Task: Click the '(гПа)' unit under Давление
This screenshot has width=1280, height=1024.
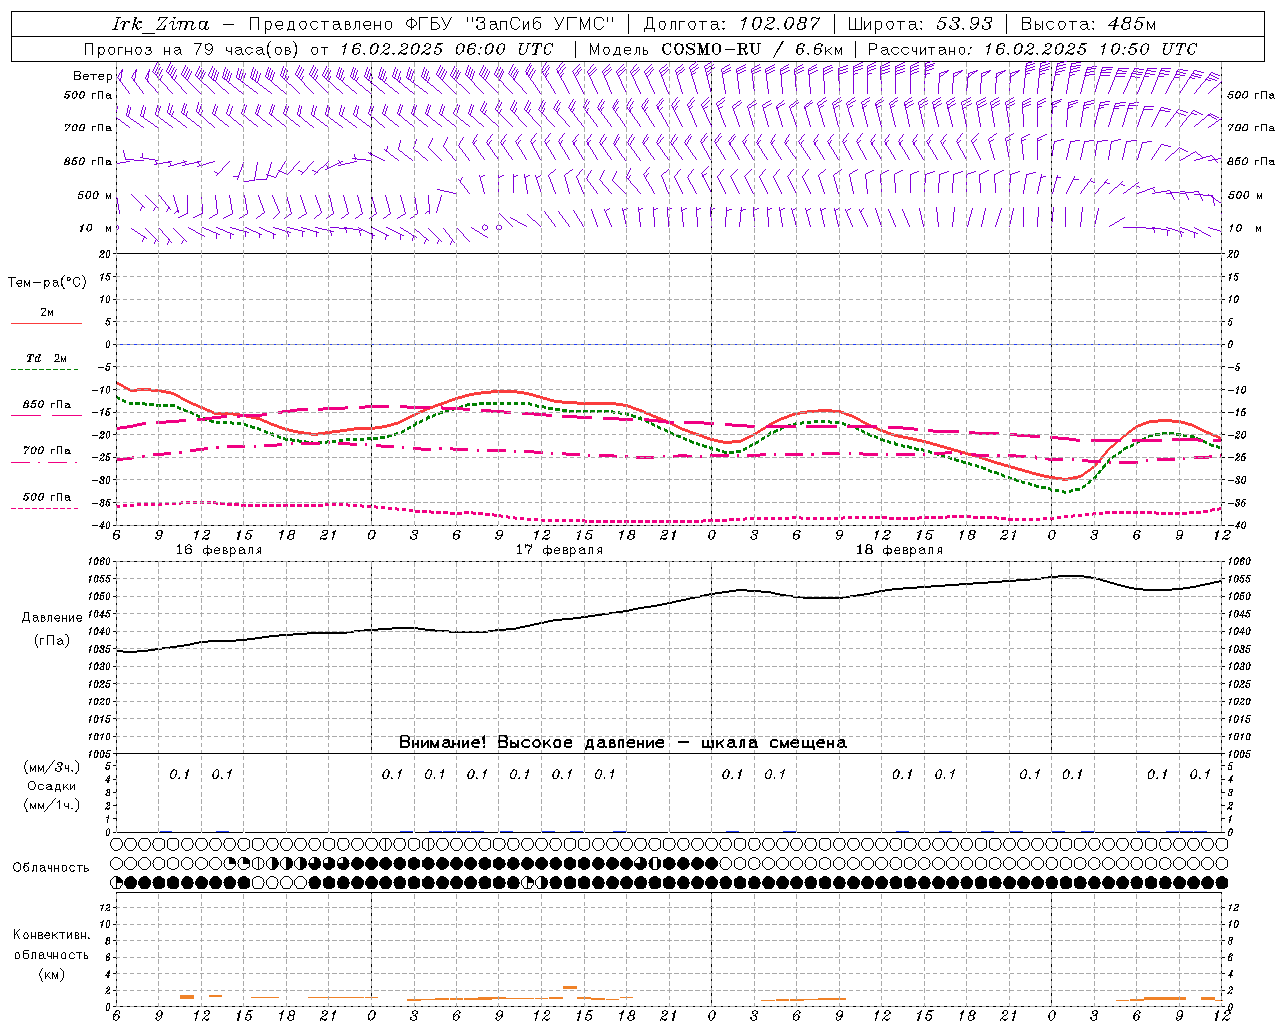Action: [52, 640]
